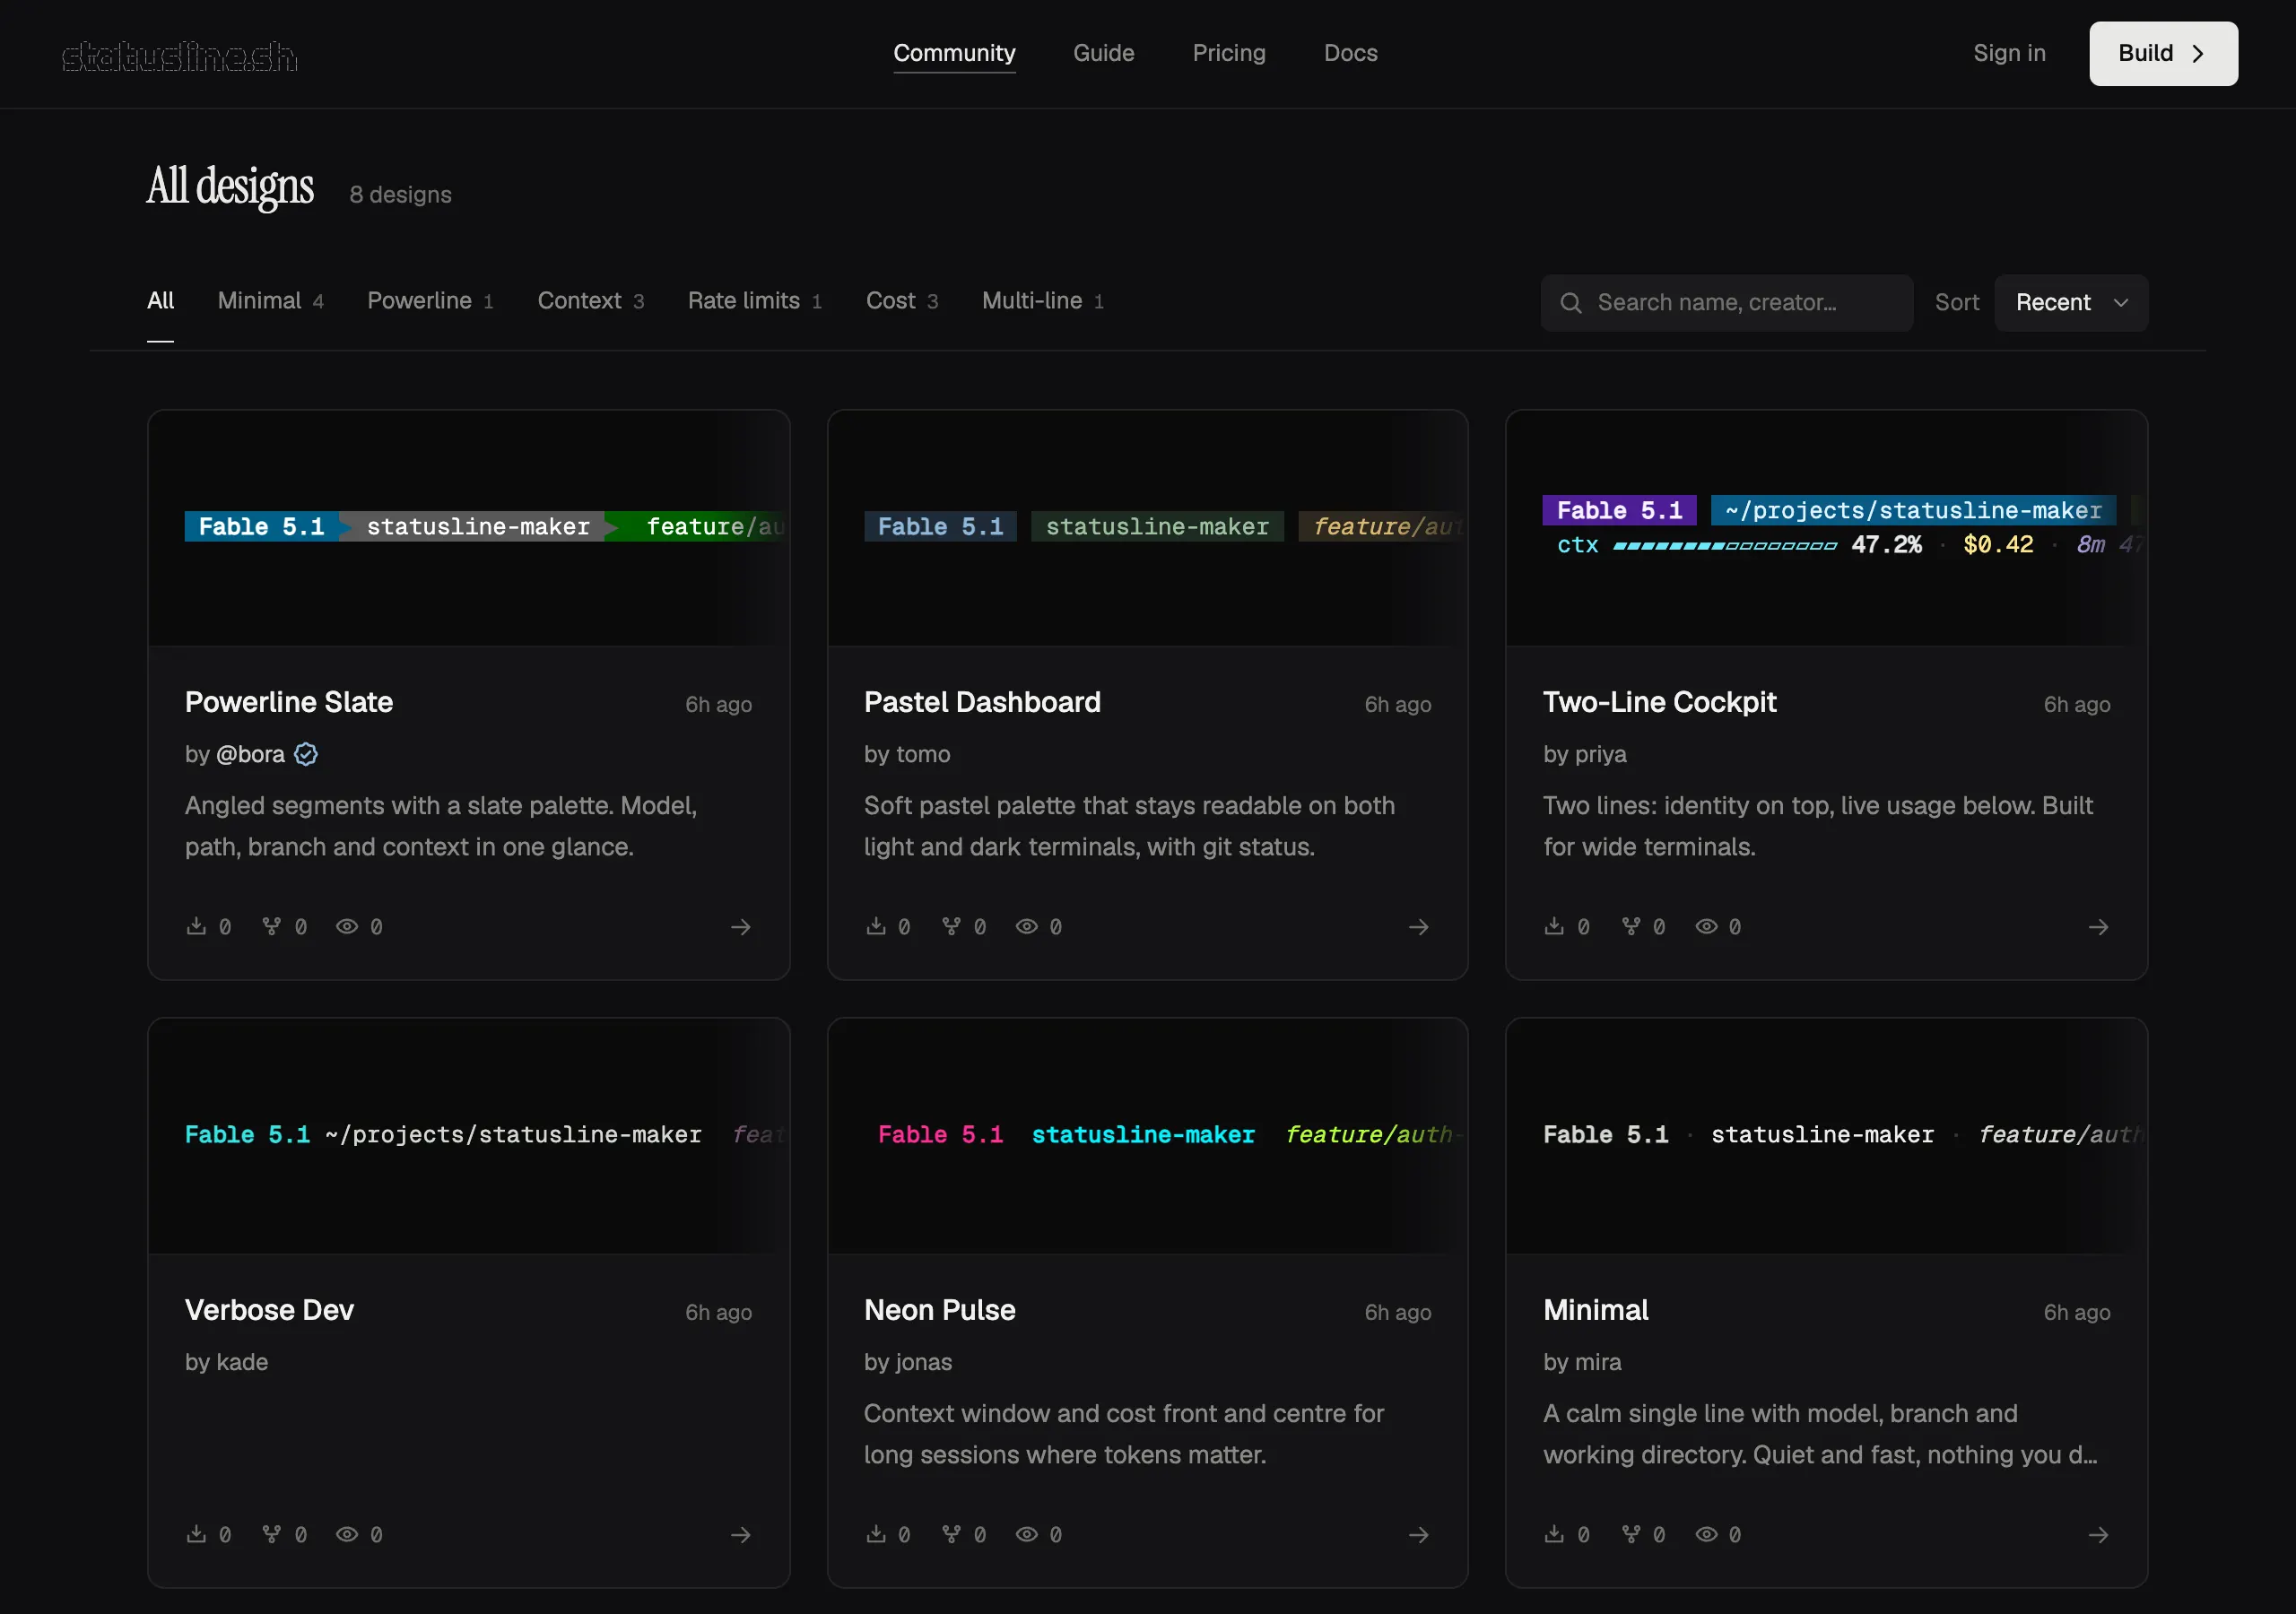
Task: Open Powerline Slate via its arrow icon
Action: click(740, 927)
